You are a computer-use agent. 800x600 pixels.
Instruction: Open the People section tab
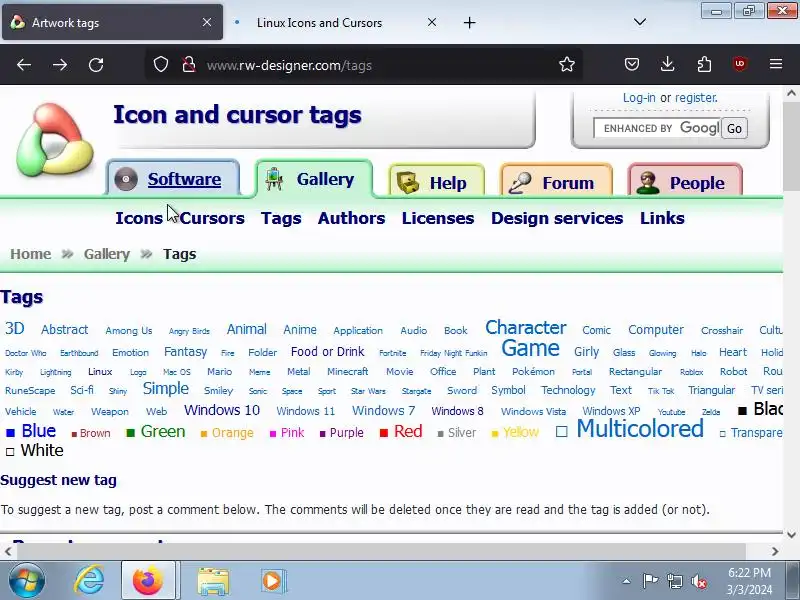pyautogui.click(x=685, y=182)
